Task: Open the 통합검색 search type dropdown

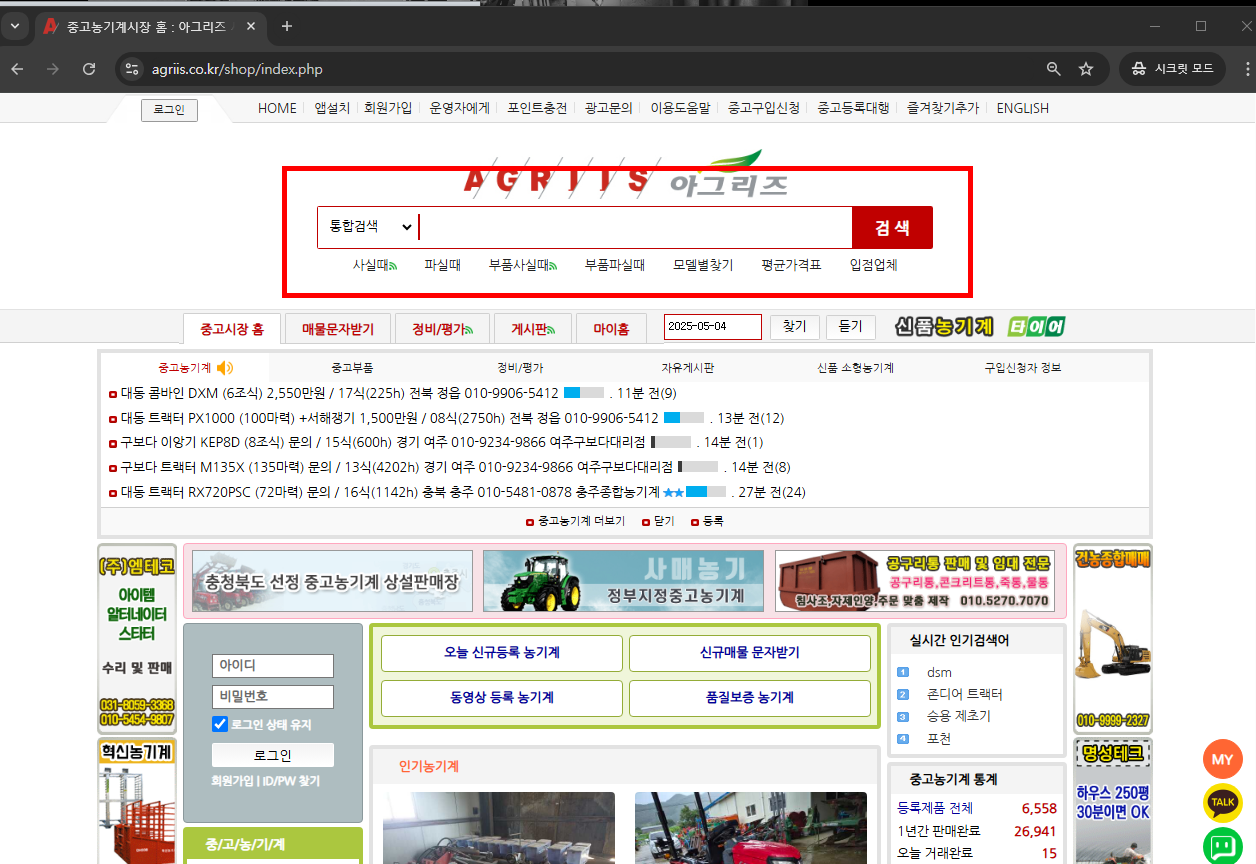Action: tap(368, 227)
